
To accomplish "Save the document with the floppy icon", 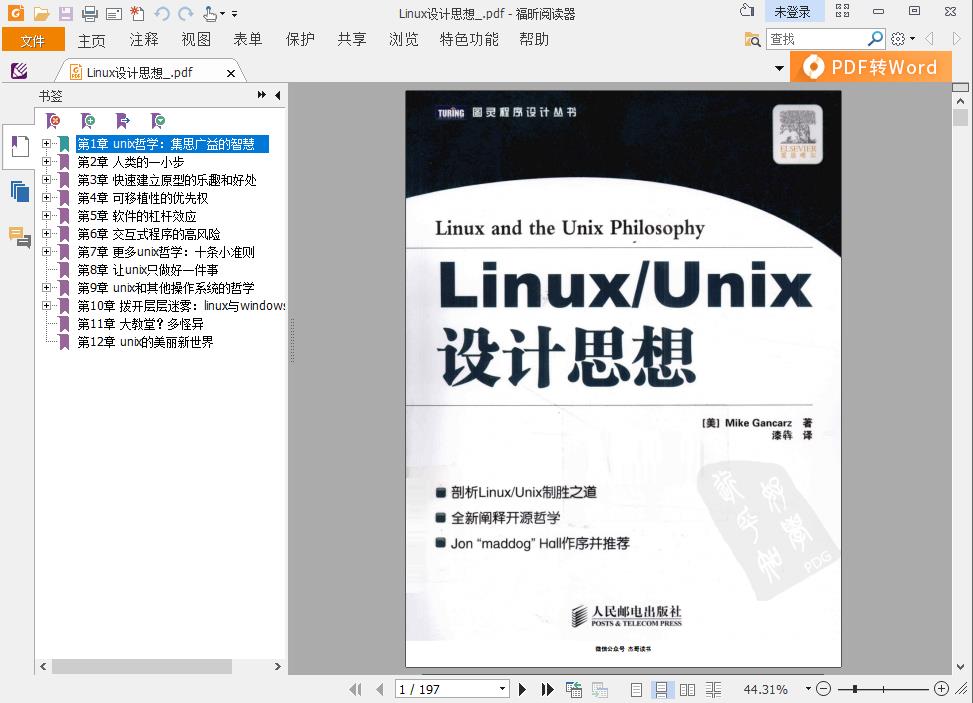I will 65,13.
